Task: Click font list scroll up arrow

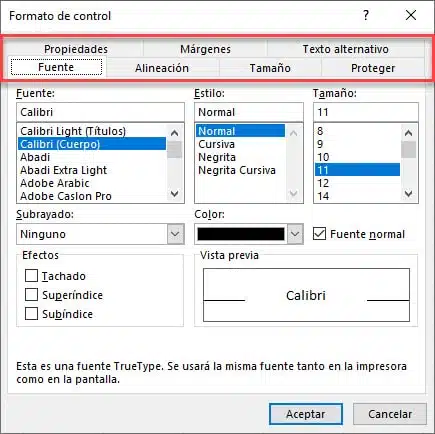Action: point(174,133)
